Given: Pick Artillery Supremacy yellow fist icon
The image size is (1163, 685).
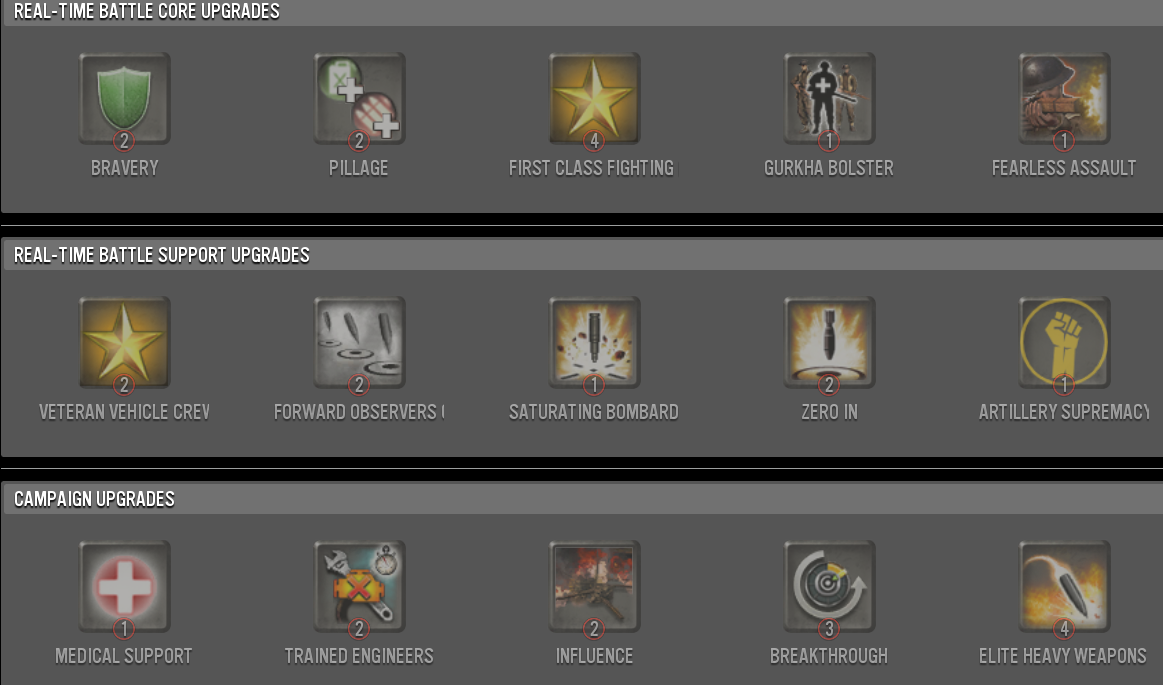Looking at the screenshot, I should click(1064, 342).
